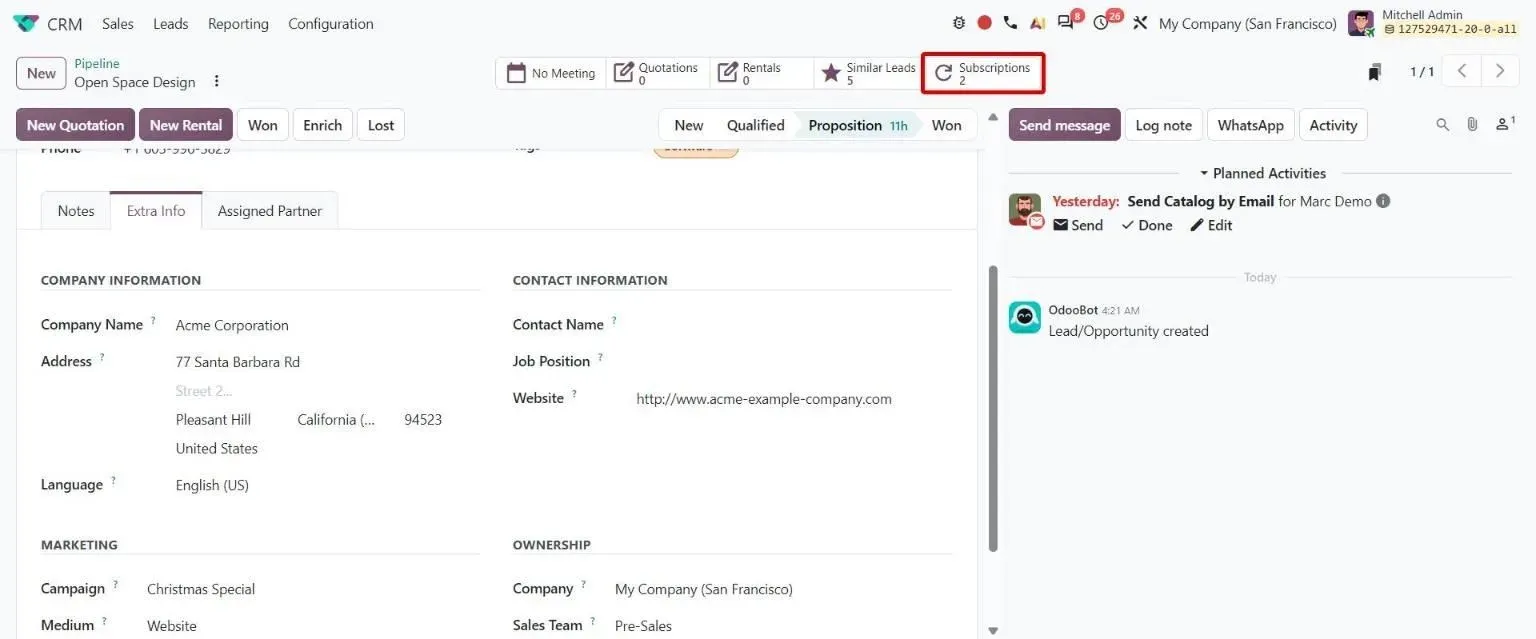Image resolution: width=1536 pixels, height=639 pixels.
Task: Show followers with the person icon
Action: 1504,124
